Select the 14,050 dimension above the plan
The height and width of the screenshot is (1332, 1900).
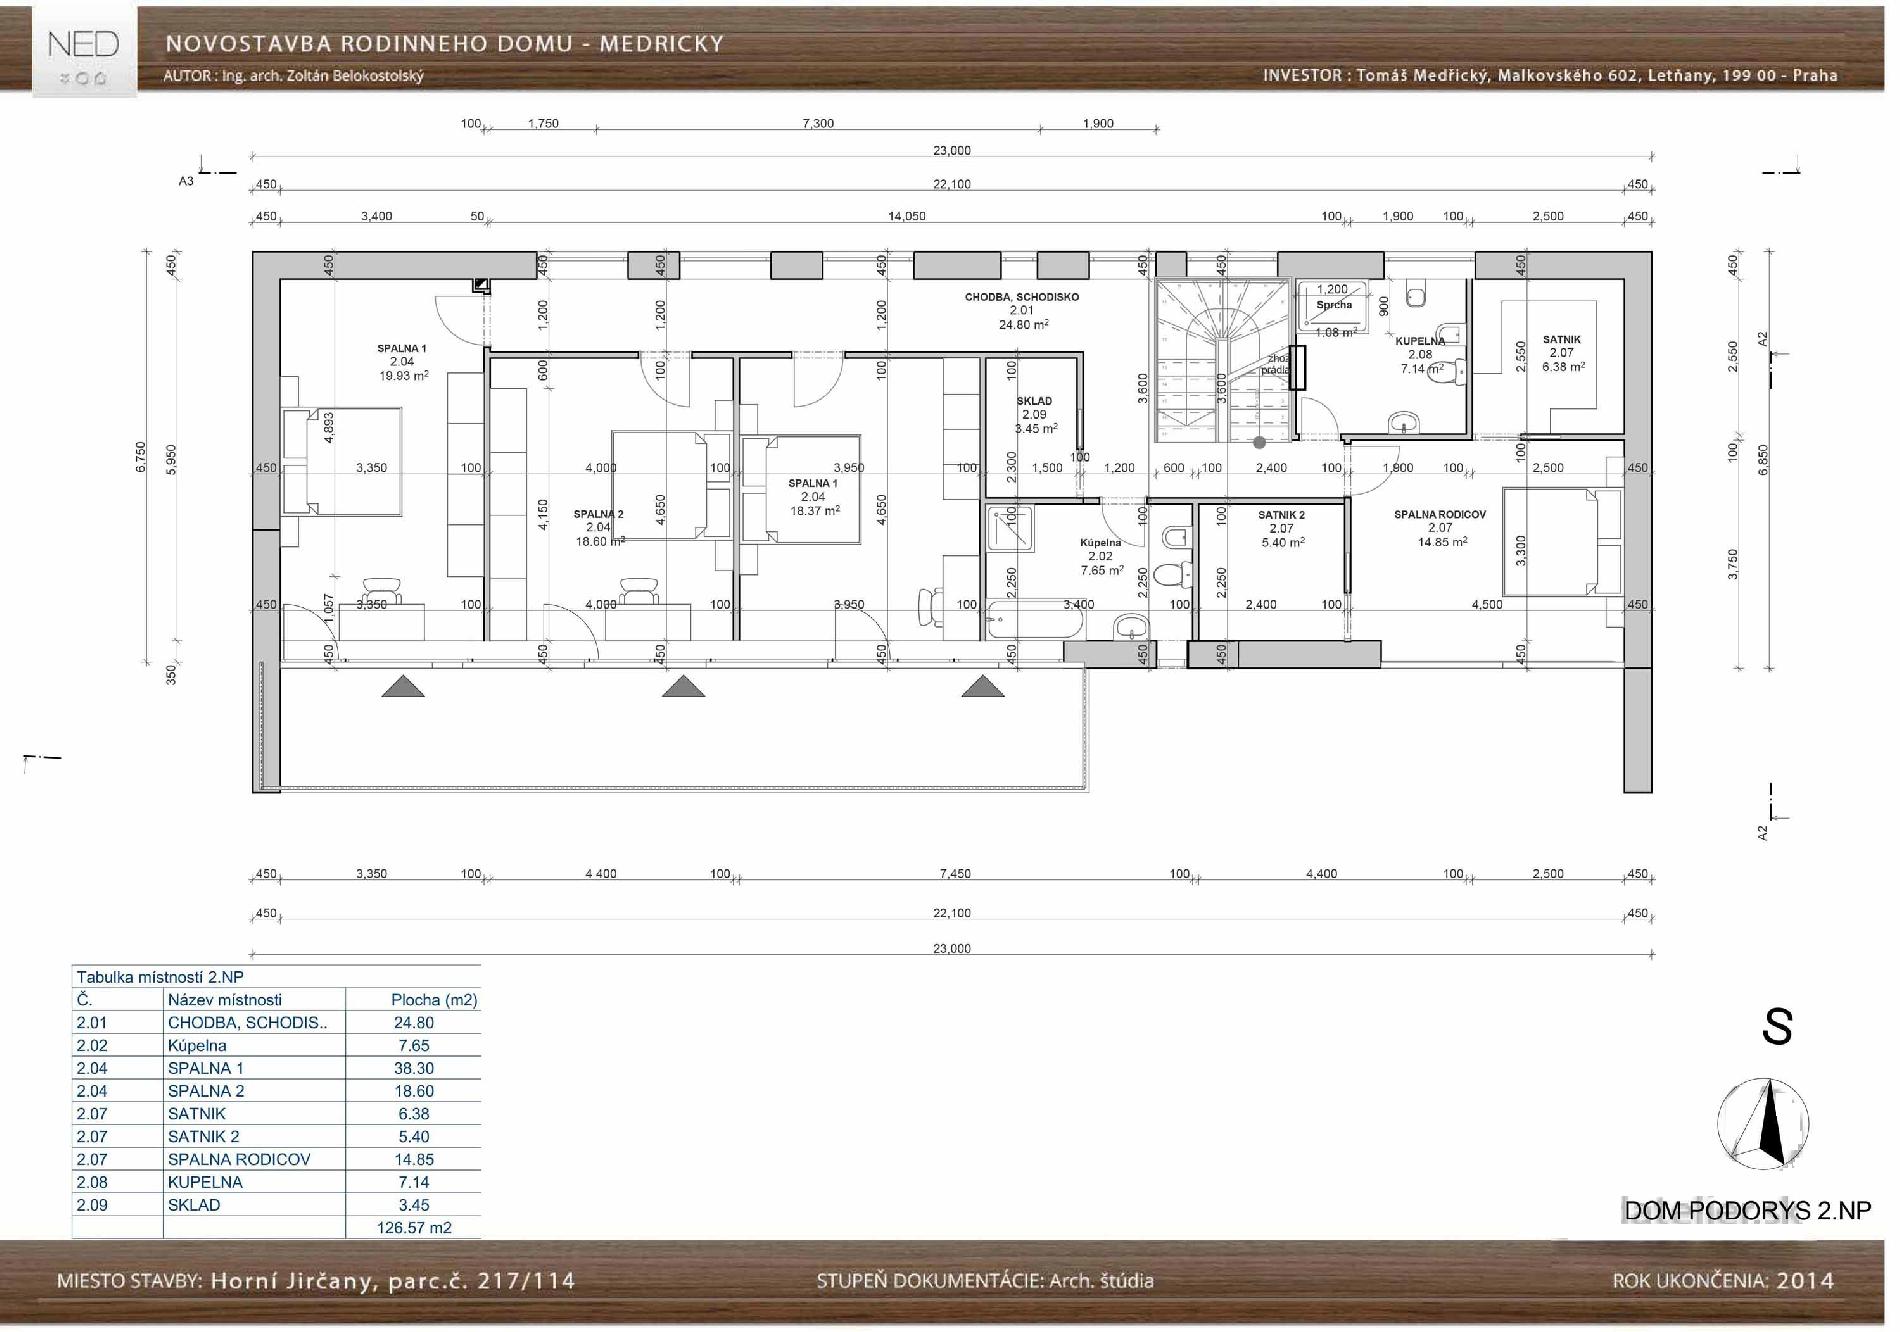tap(906, 216)
